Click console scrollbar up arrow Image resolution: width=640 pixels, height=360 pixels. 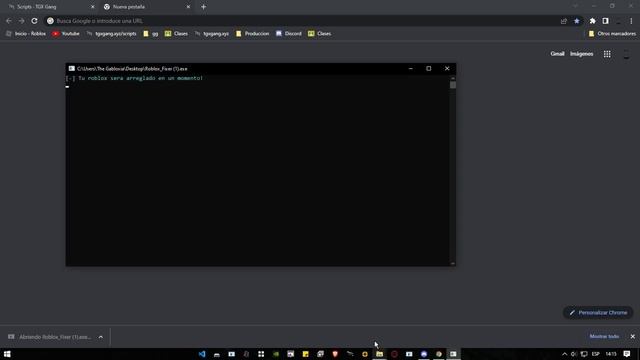click(453, 78)
